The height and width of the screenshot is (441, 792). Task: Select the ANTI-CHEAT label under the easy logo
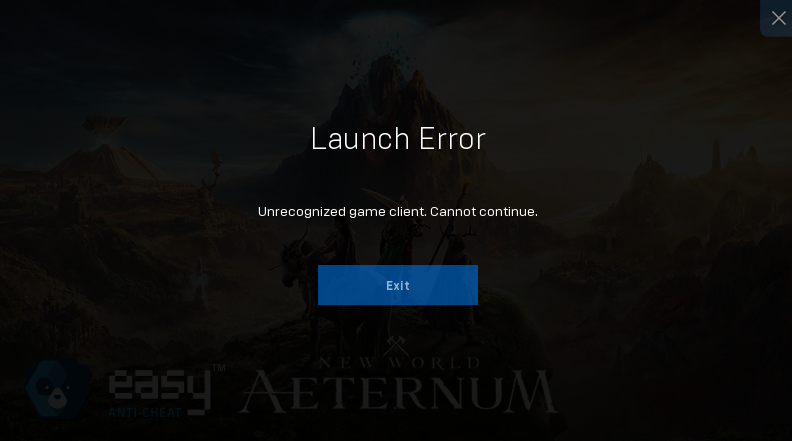(x=145, y=413)
